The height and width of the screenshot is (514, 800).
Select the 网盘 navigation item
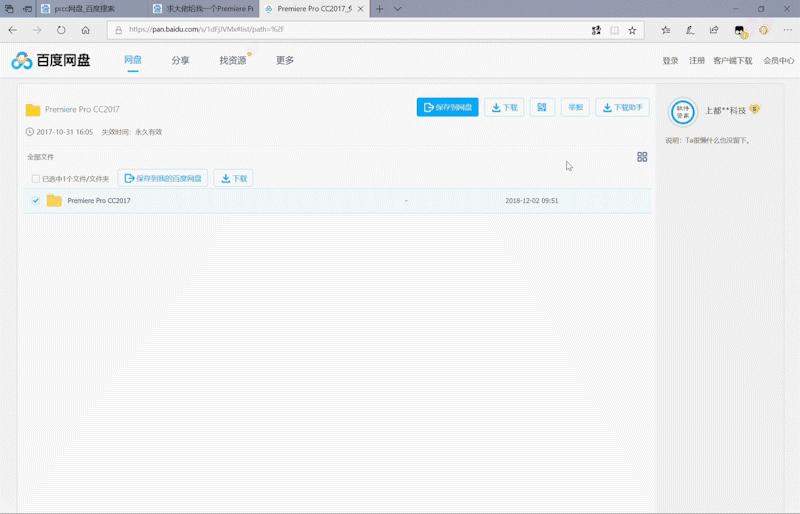coord(133,60)
